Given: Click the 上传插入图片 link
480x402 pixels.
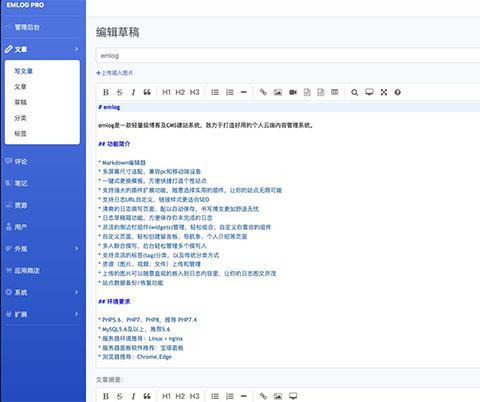Looking at the screenshot, I should tap(115, 73).
